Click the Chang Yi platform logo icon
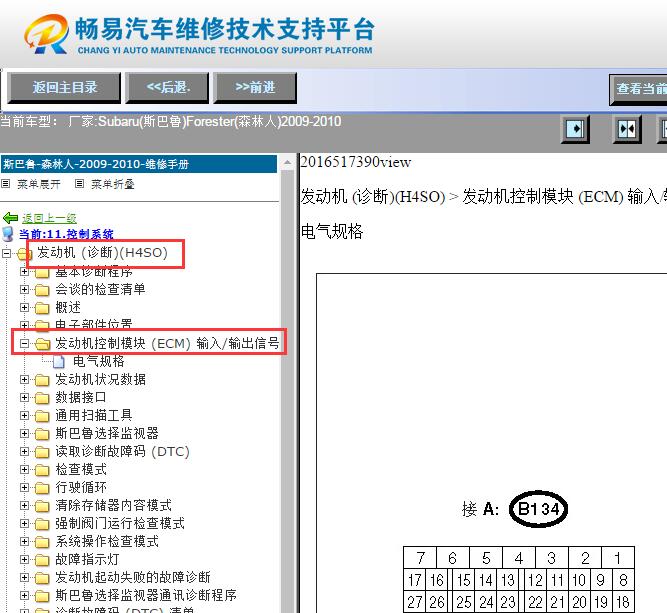This screenshot has height=613, width=667. click(x=46, y=34)
